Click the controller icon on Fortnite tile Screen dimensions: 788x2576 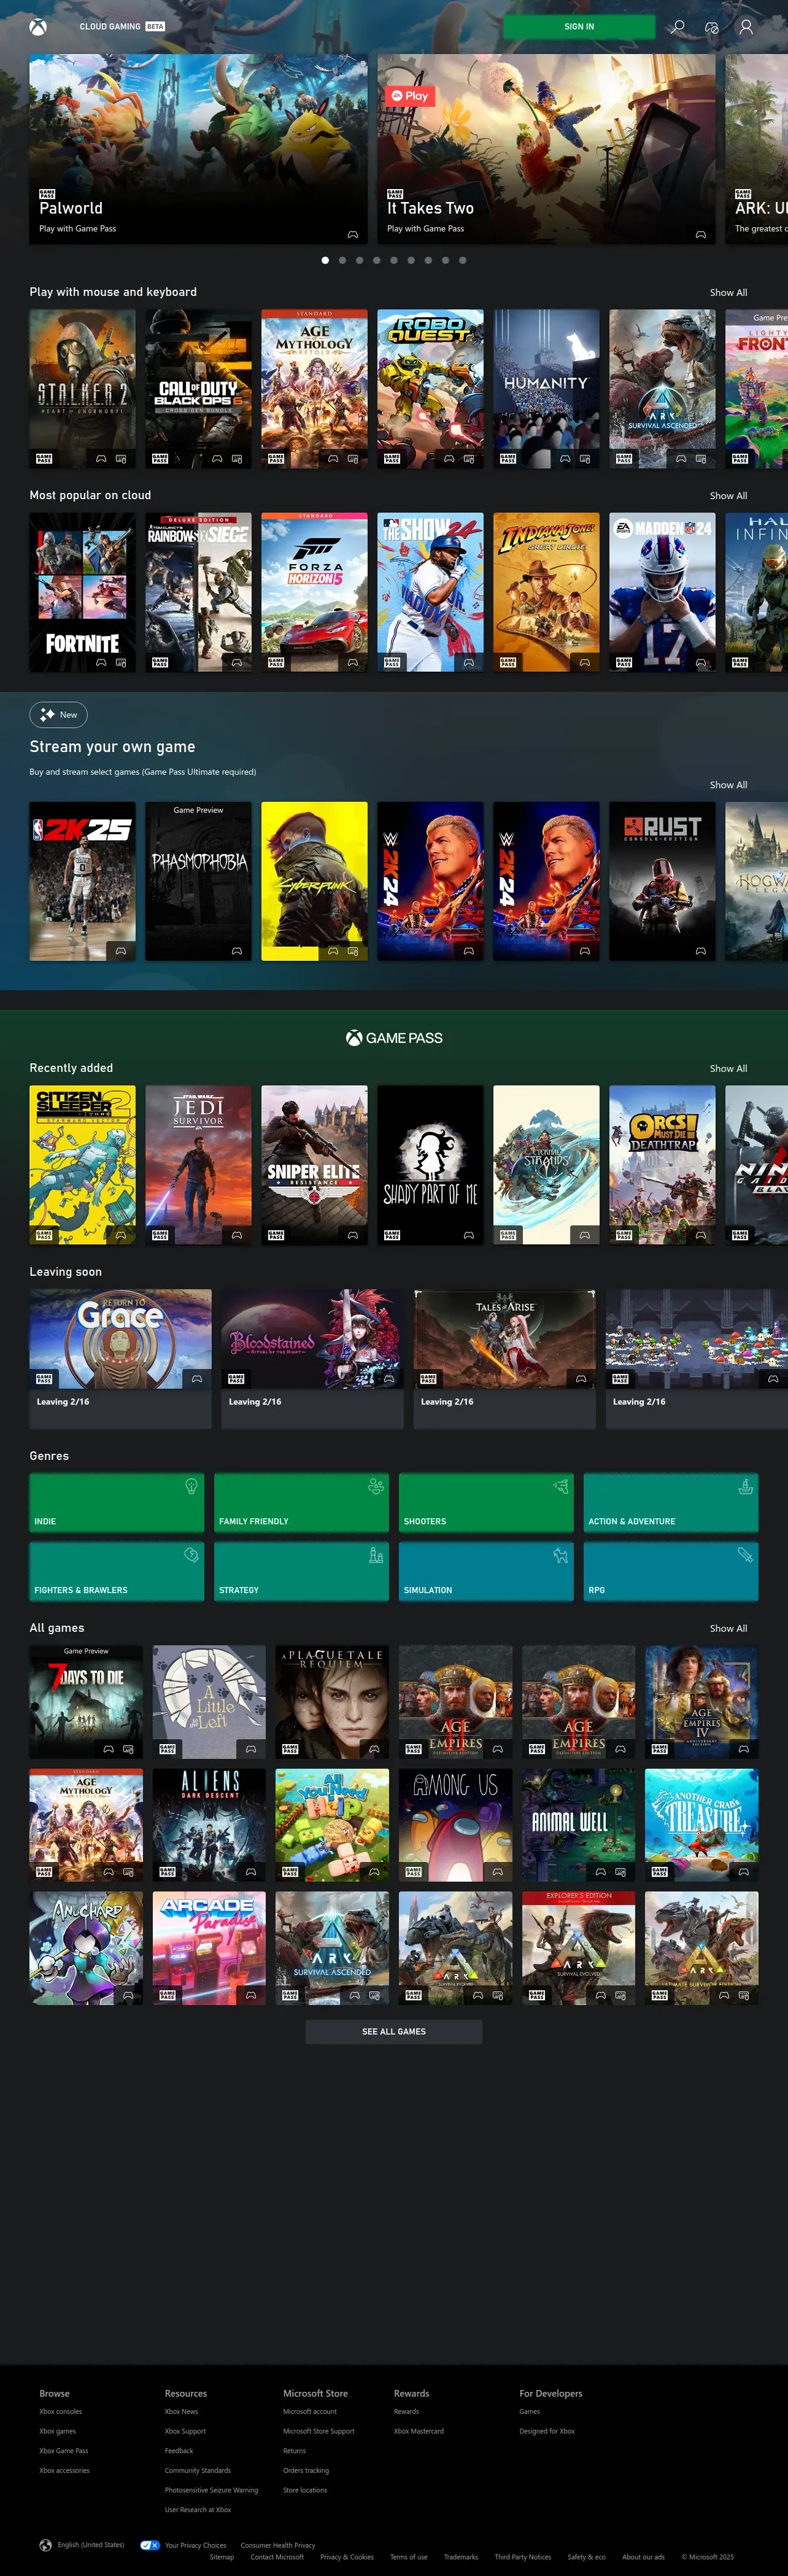click(101, 662)
